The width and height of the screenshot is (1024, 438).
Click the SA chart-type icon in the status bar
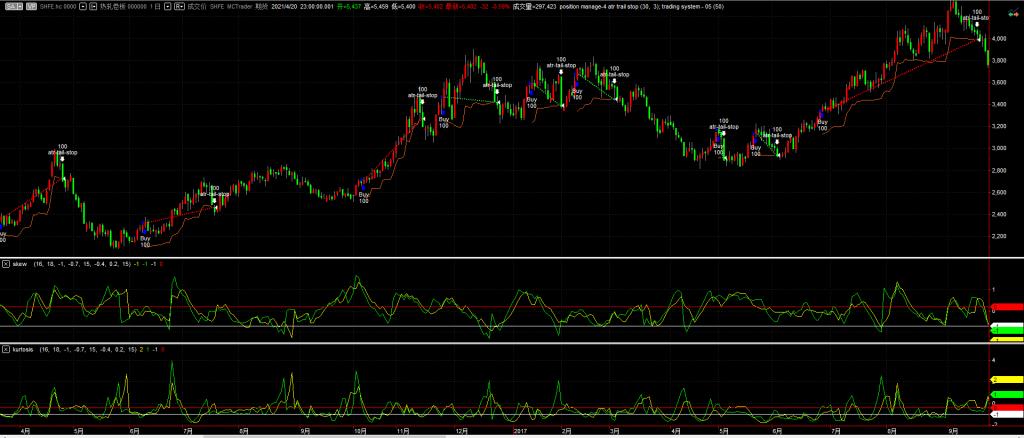tap(14, 6)
